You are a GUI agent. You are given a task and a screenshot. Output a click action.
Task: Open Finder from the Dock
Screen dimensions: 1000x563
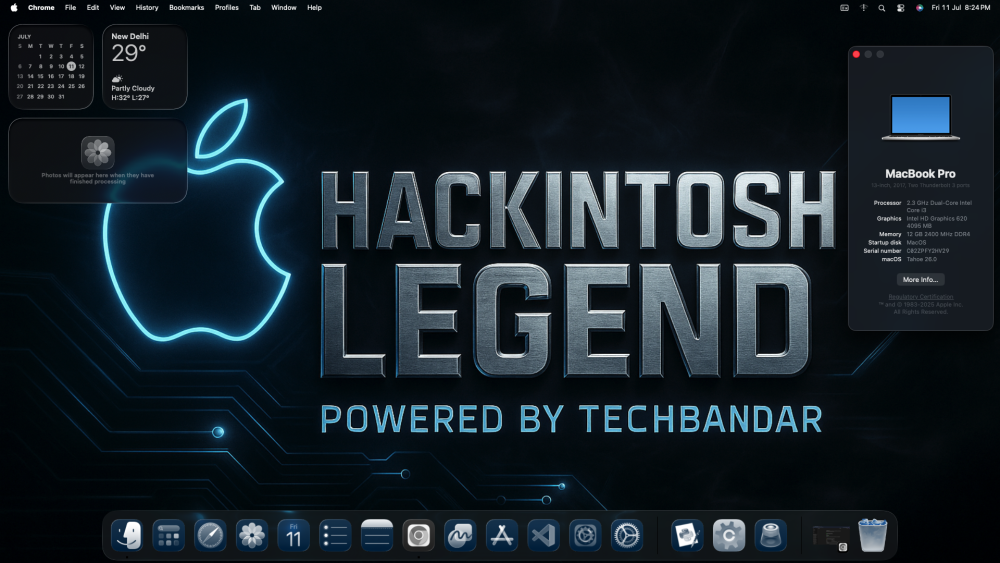(127, 535)
